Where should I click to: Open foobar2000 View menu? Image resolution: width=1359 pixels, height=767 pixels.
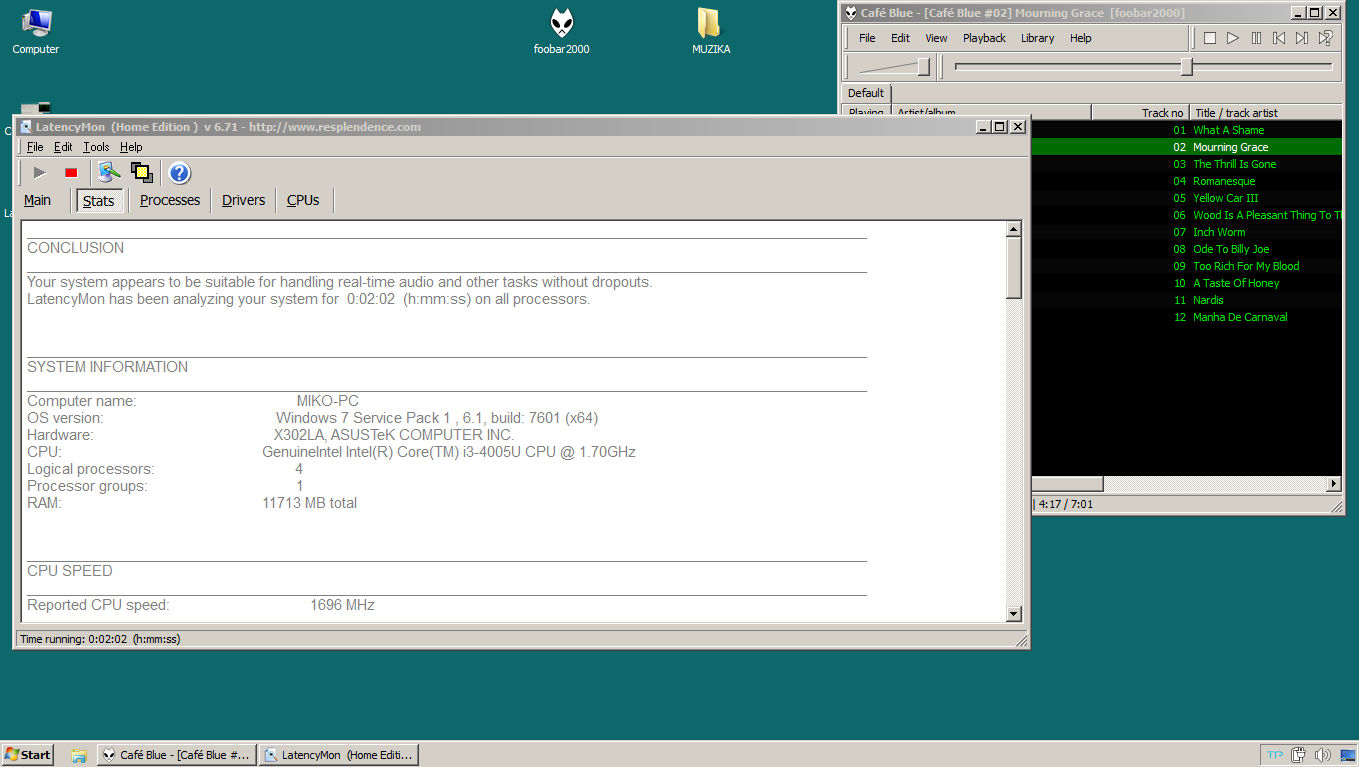[936, 38]
